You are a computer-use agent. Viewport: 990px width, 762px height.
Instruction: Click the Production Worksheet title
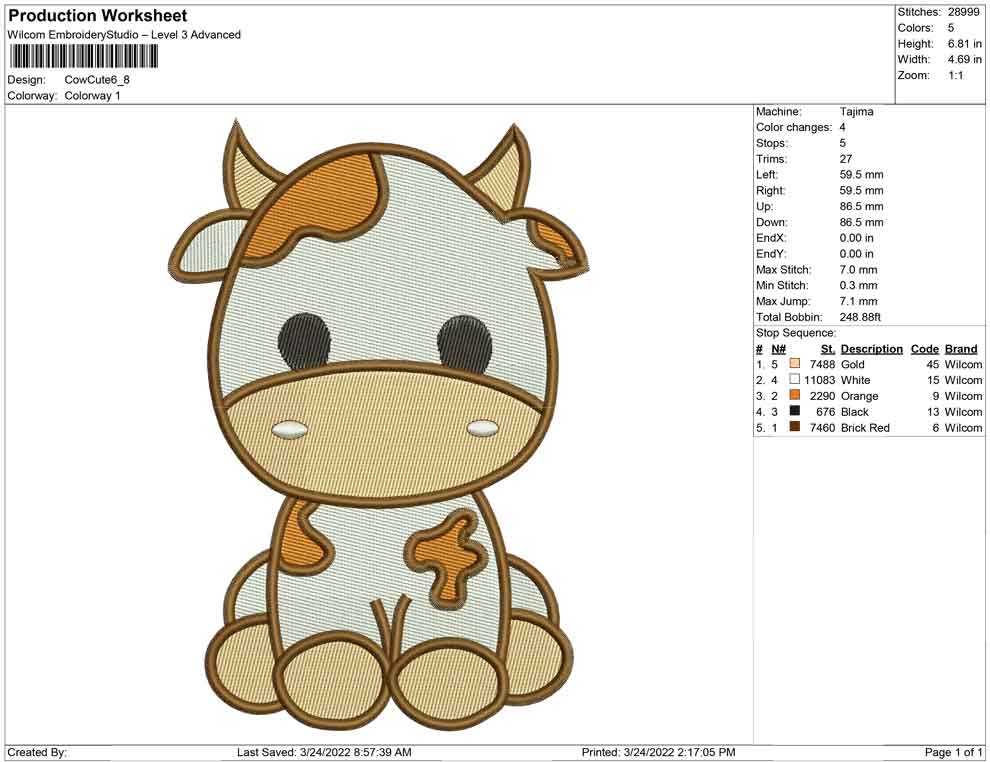click(x=97, y=16)
